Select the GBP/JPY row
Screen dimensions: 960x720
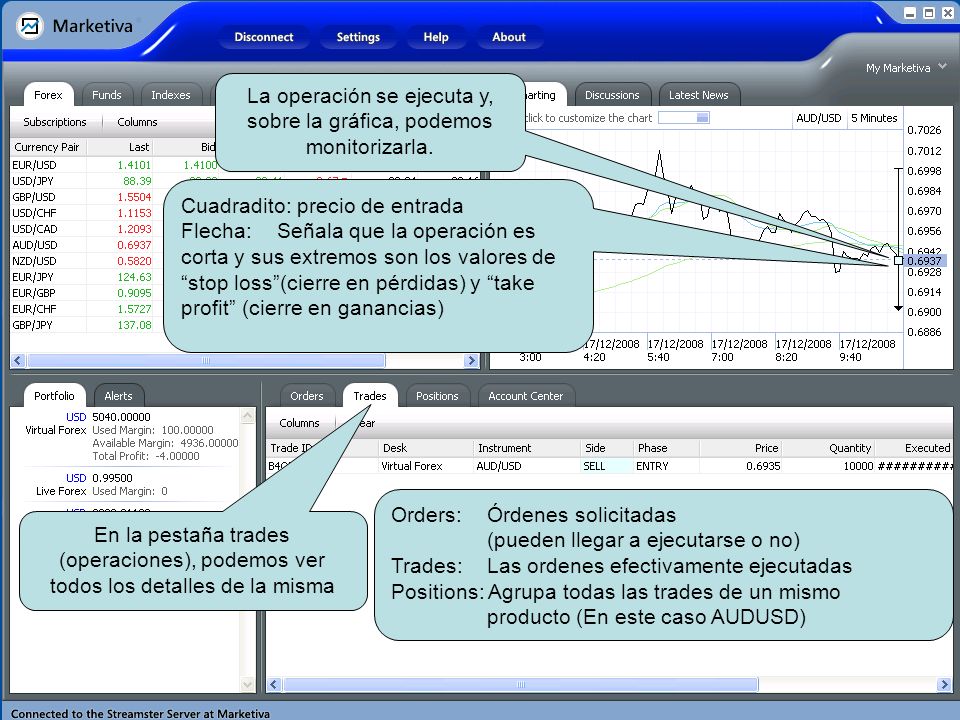tap(86, 324)
